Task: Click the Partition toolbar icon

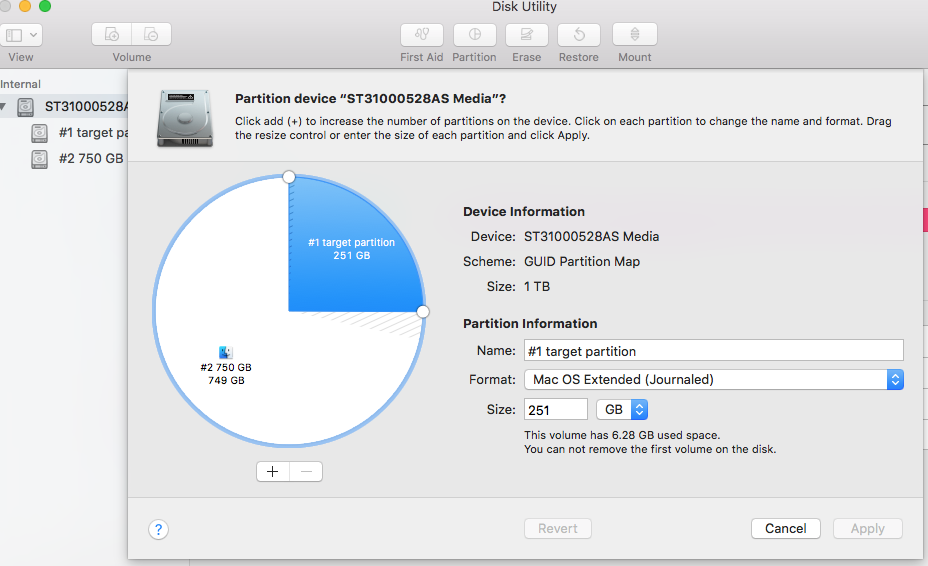Action: (475, 34)
